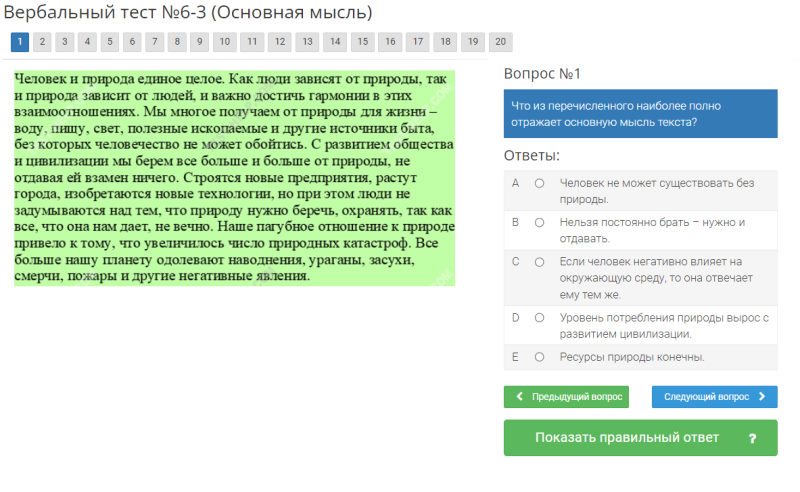Click answer letter A label
This screenshot has width=800, height=492.
(x=515, y=183)
